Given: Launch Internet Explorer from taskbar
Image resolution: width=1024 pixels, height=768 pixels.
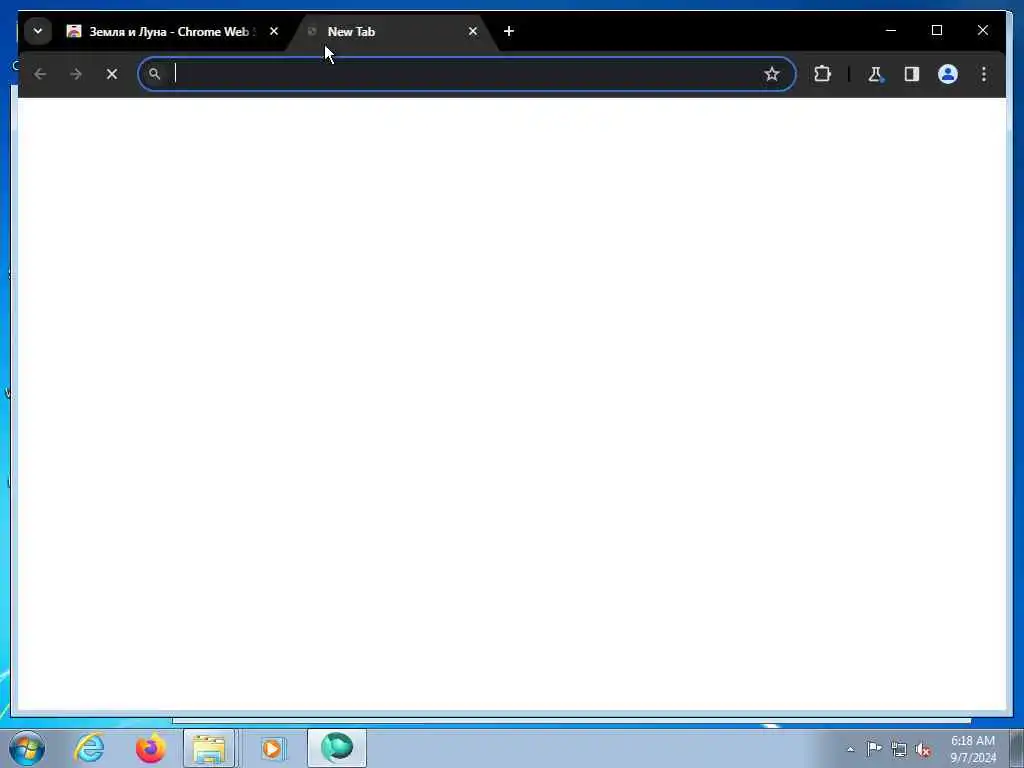Looking at the screenshot, I should click(89, 748).
